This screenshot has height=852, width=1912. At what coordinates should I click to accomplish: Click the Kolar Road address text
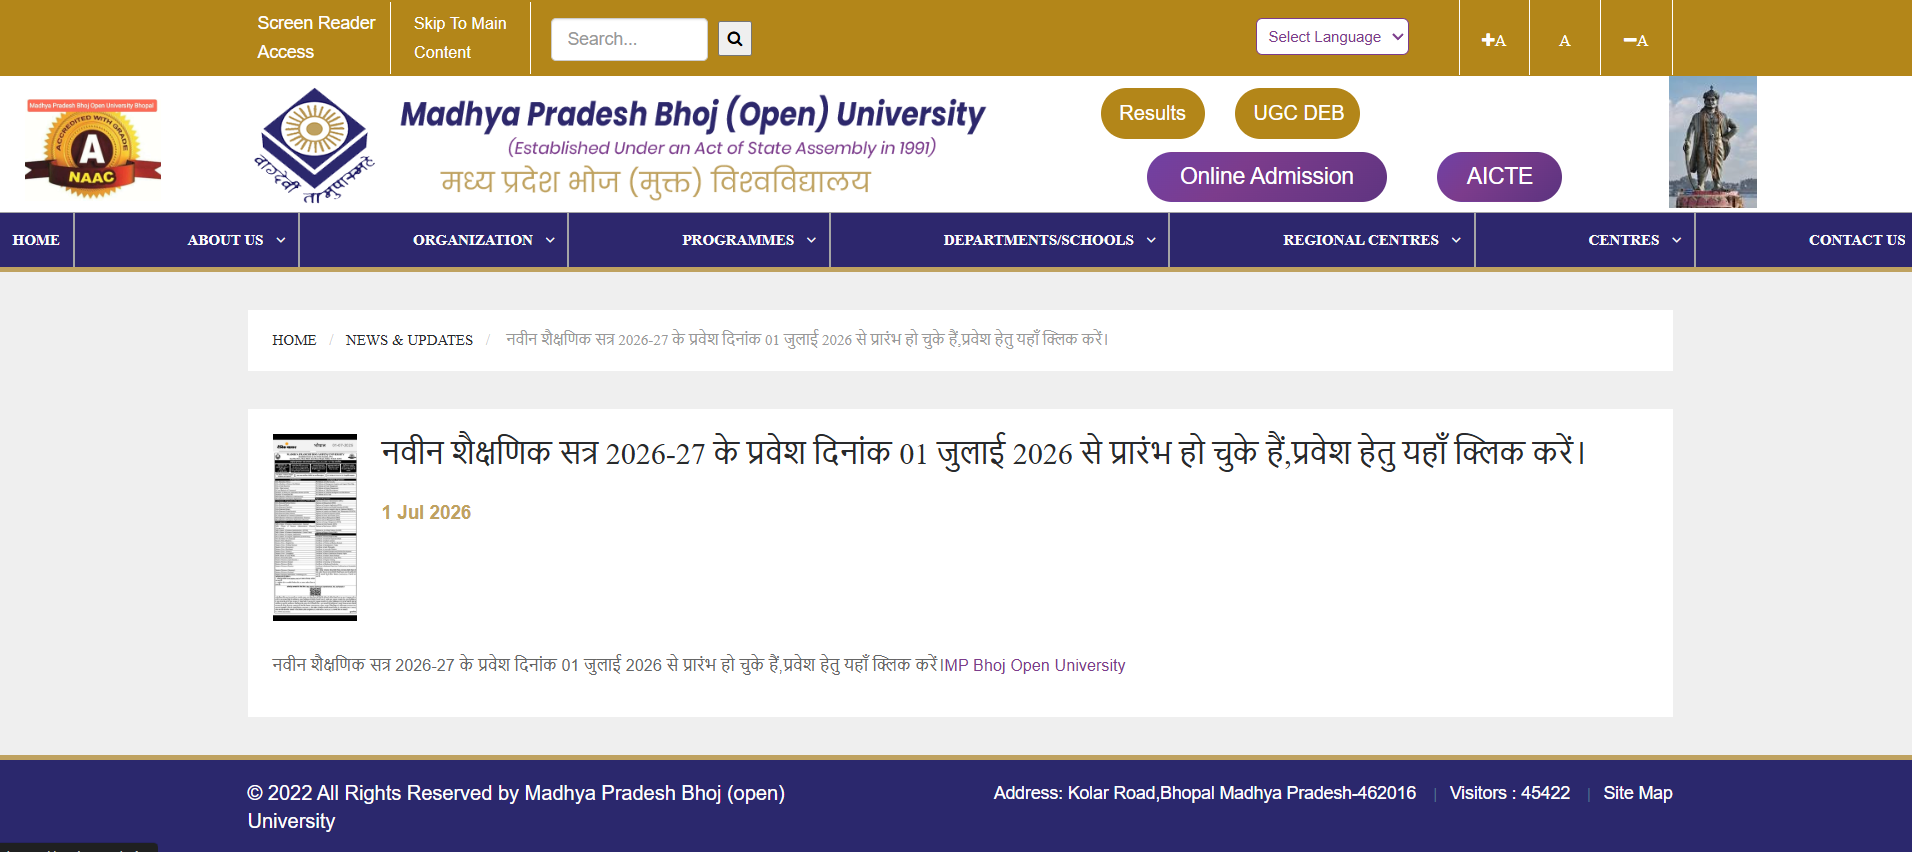[1205, 793]
